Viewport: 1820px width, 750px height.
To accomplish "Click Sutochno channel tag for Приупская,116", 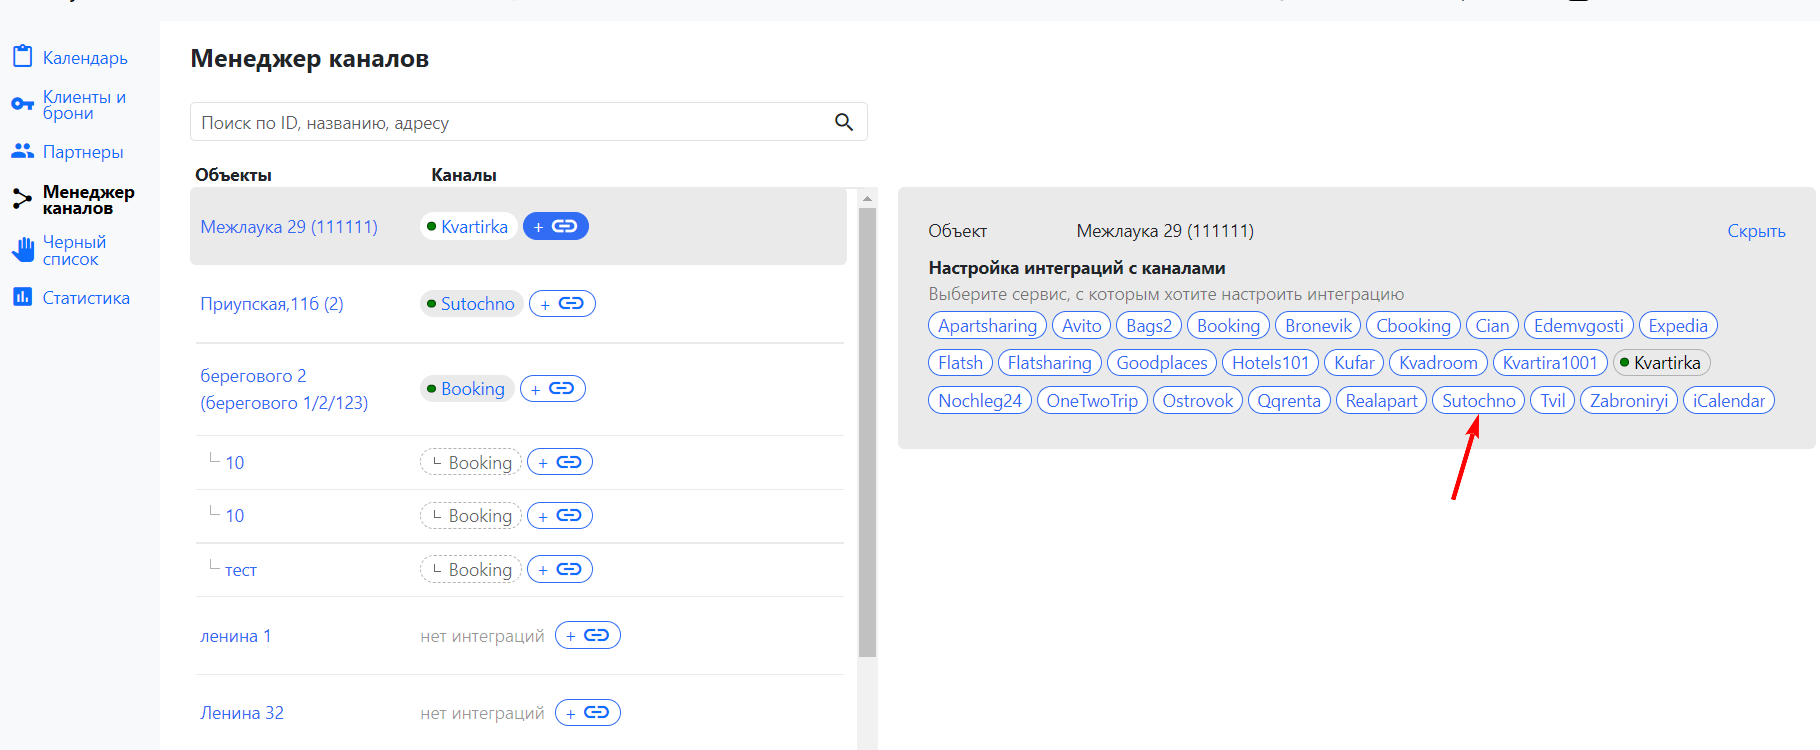I will 472,303.
